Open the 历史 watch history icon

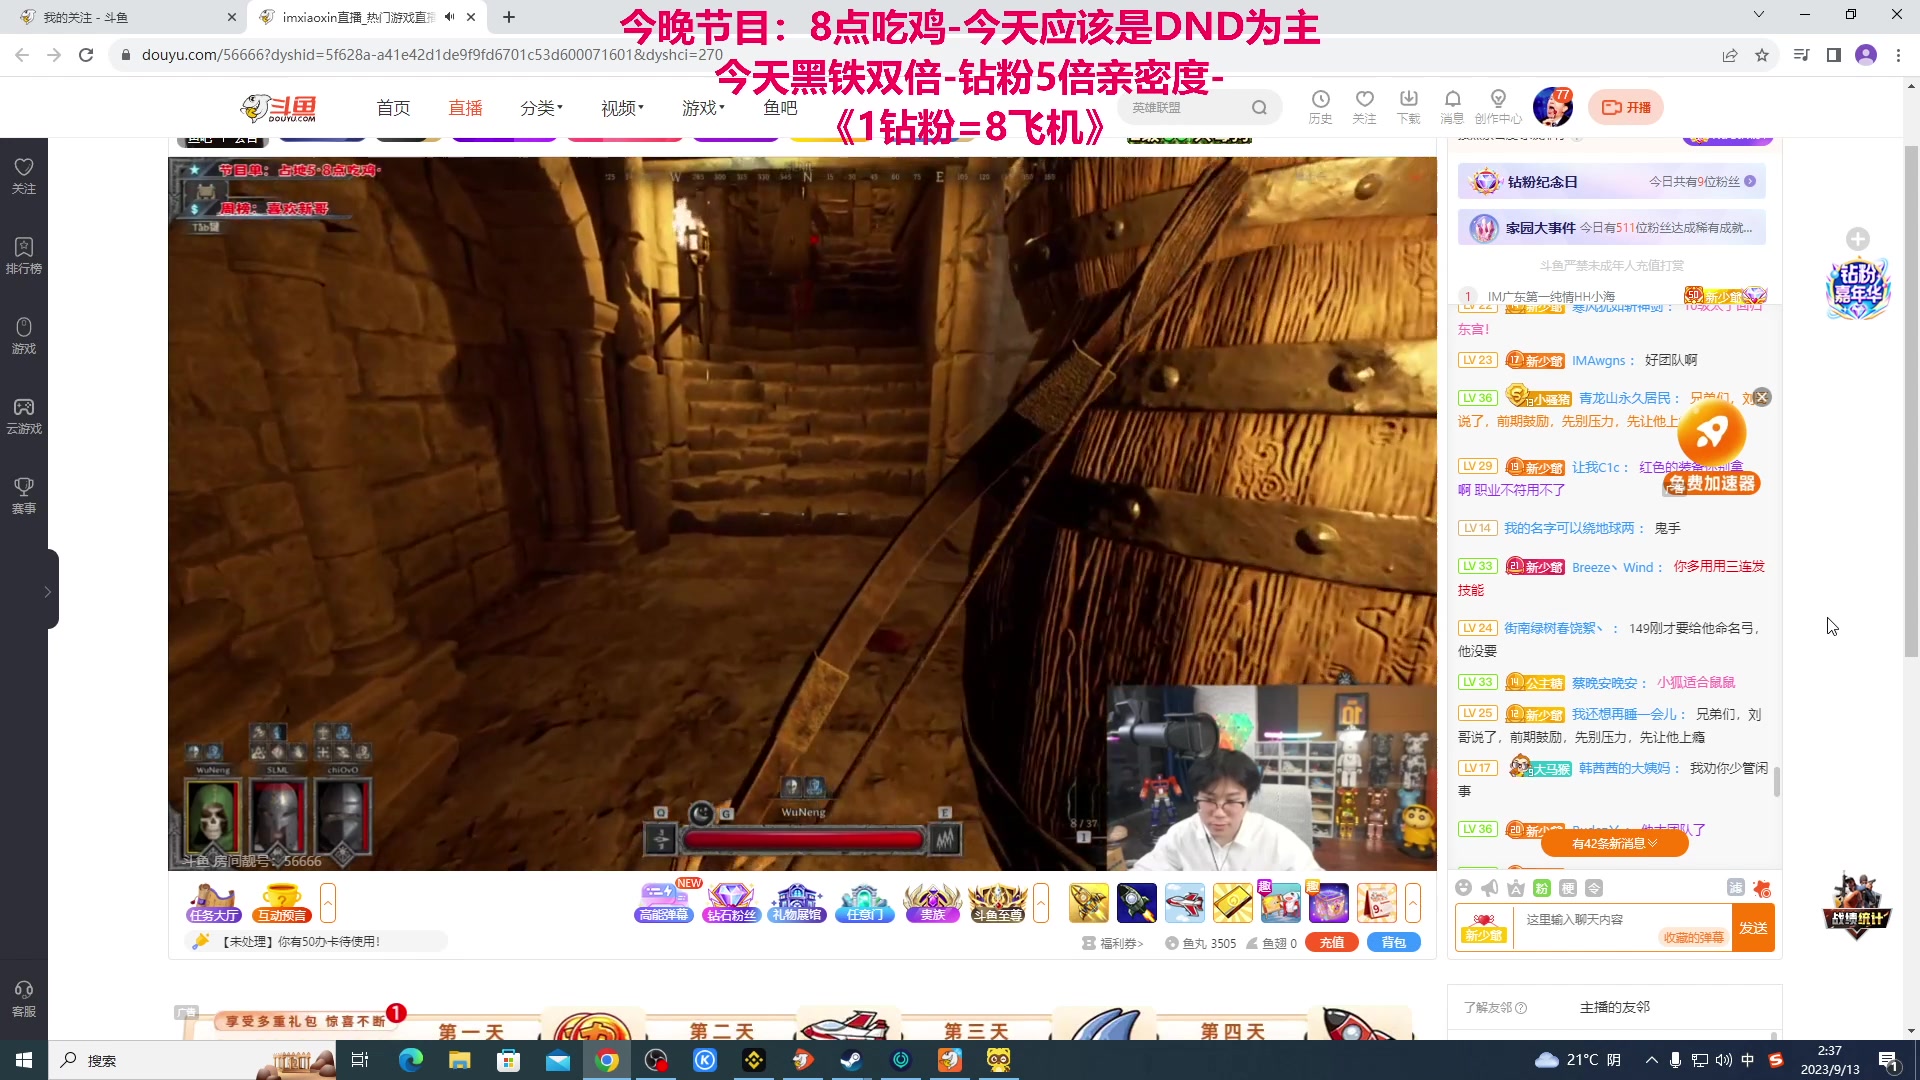(x=1320, y=105)
